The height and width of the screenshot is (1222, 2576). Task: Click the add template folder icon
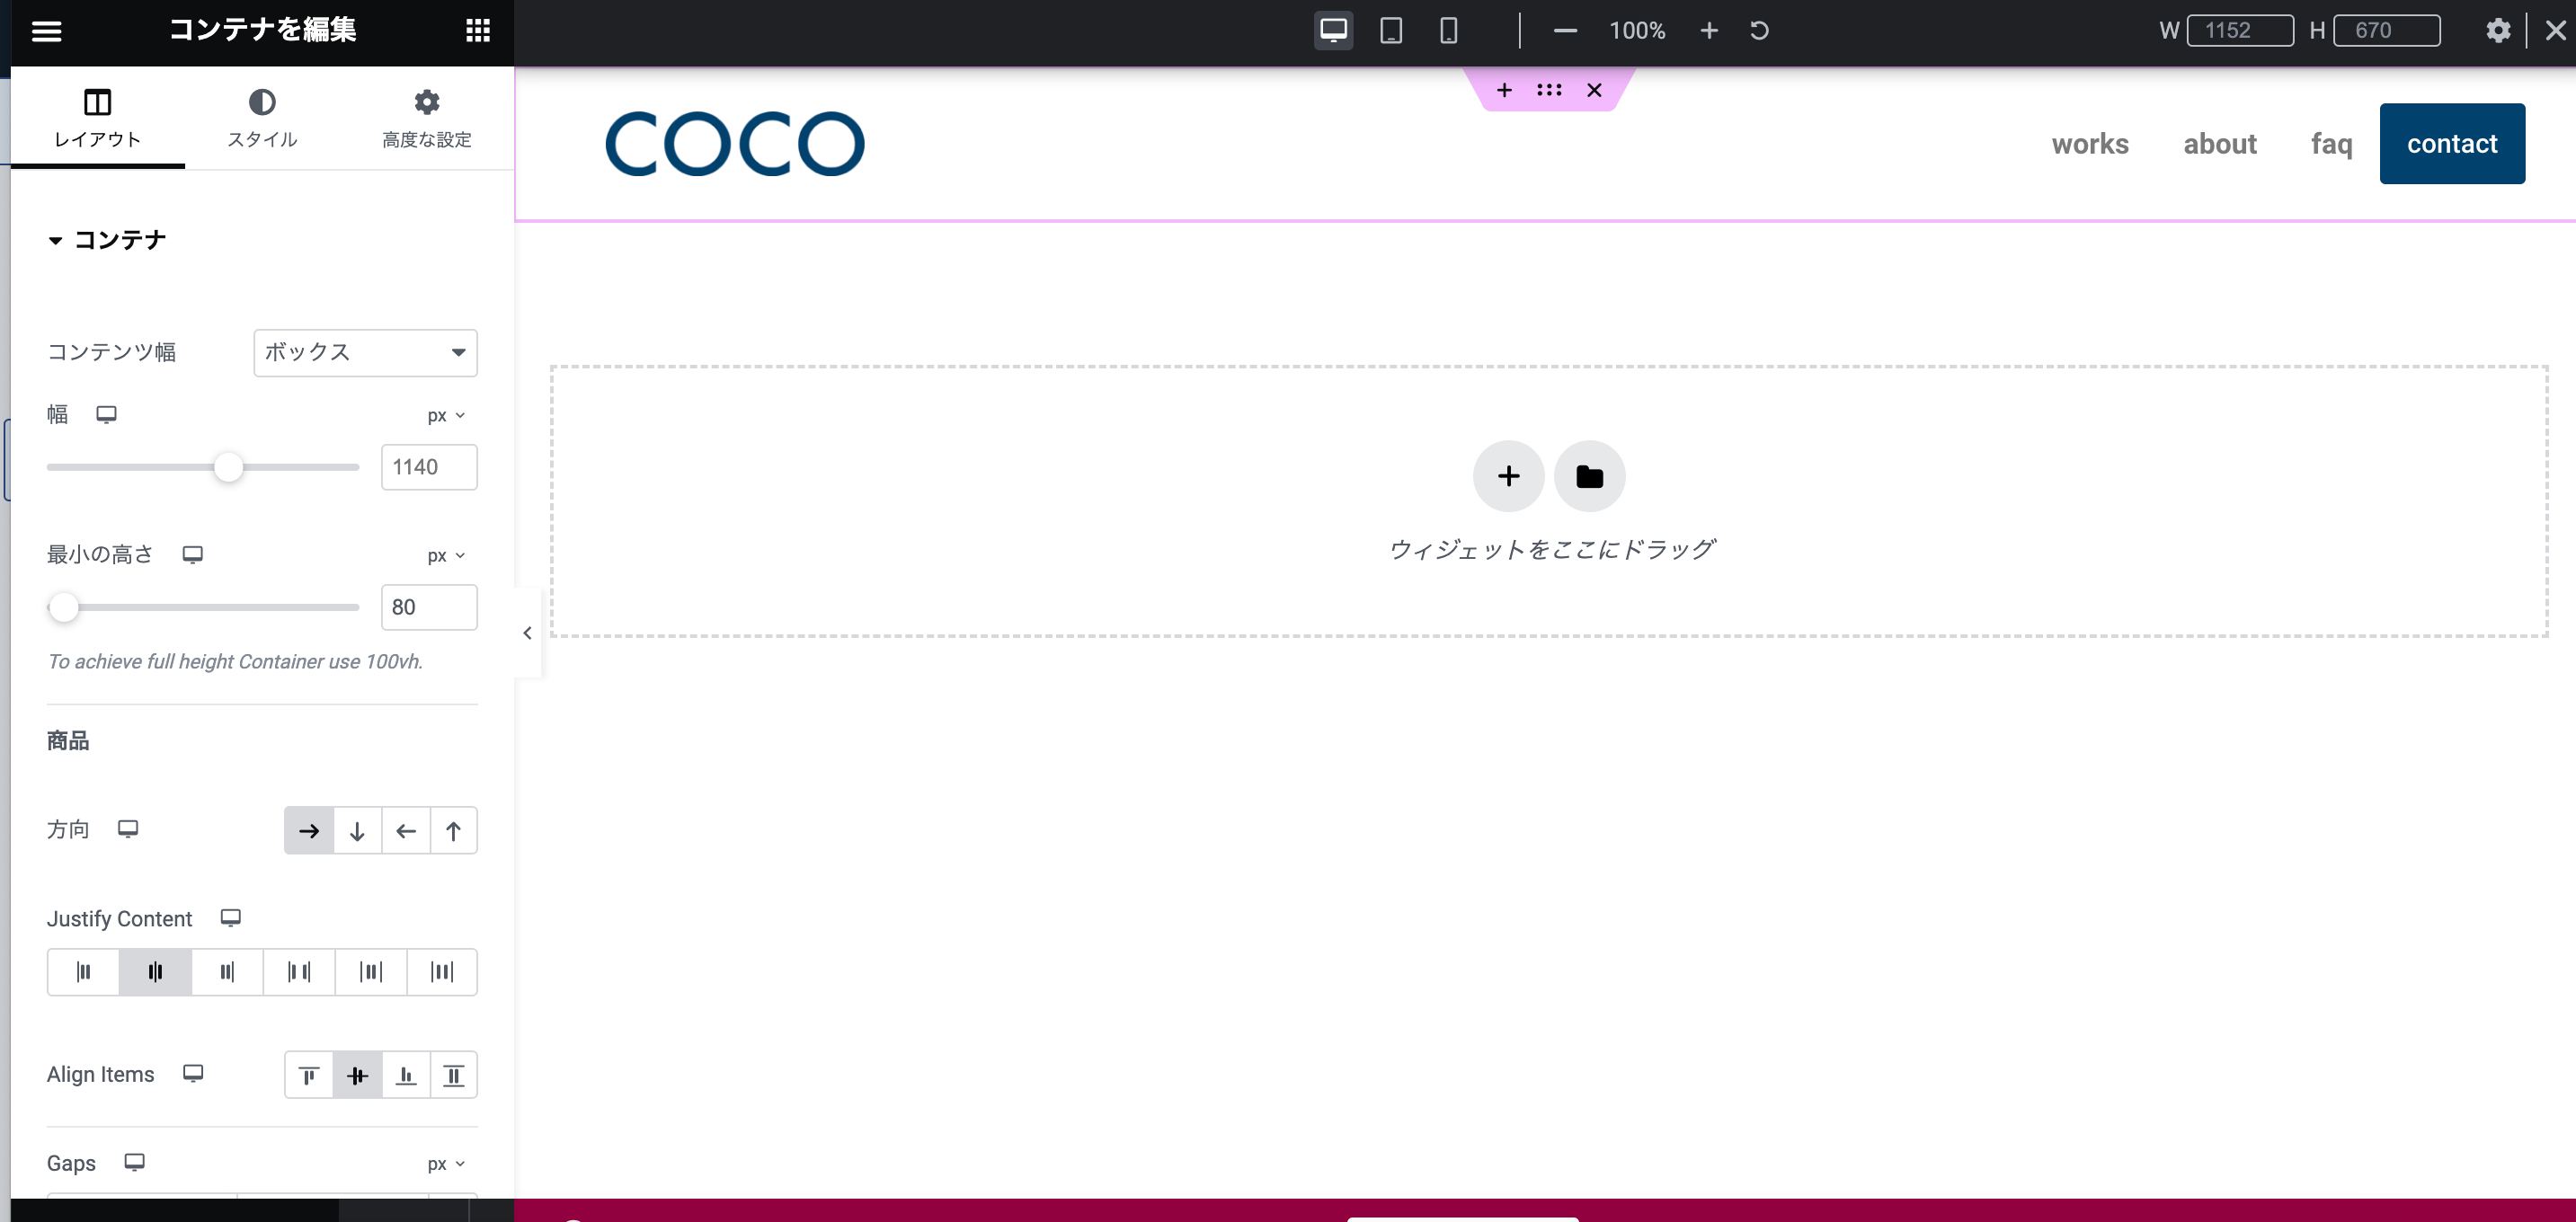[1589, 476]
